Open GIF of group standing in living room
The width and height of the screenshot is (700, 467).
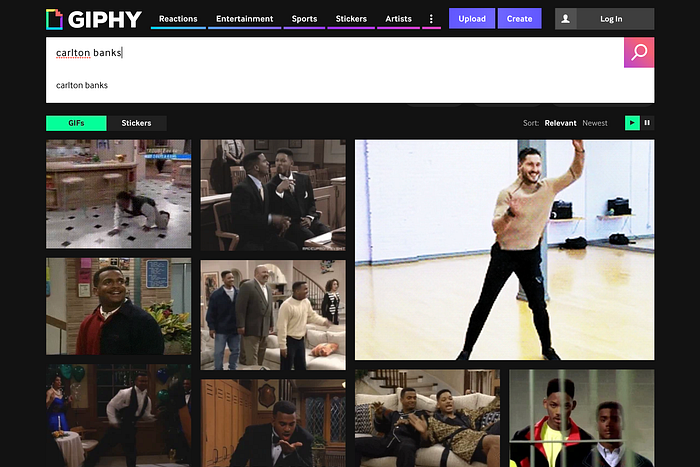[x=273, y=315]
